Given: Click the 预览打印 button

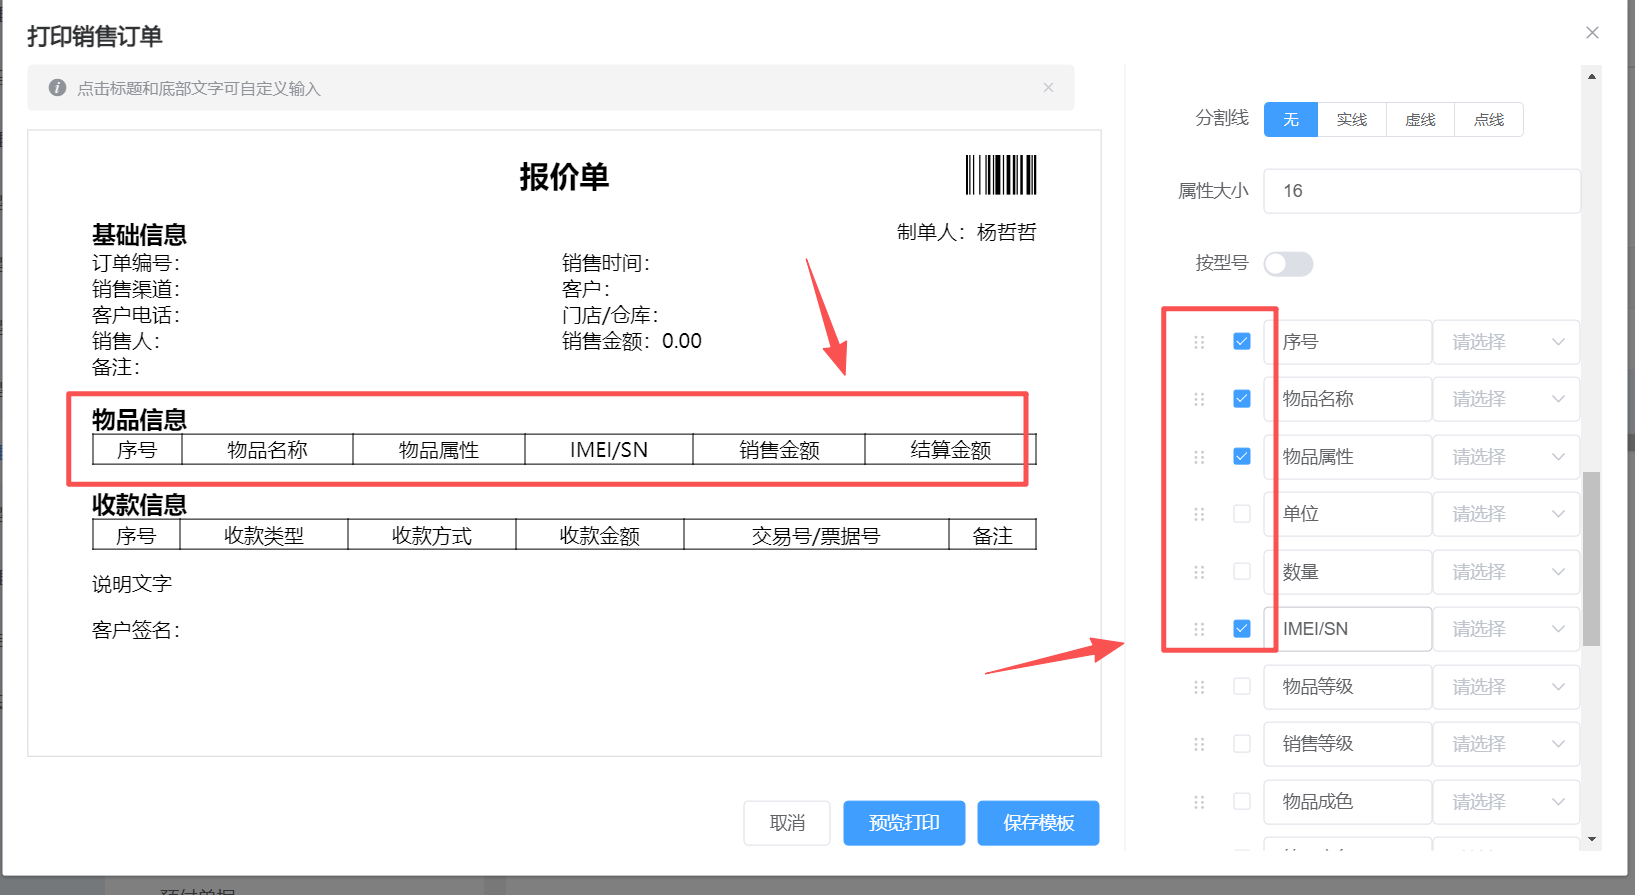Looking at the screenshot, I should pyautogui.click(x=904, y=823).
